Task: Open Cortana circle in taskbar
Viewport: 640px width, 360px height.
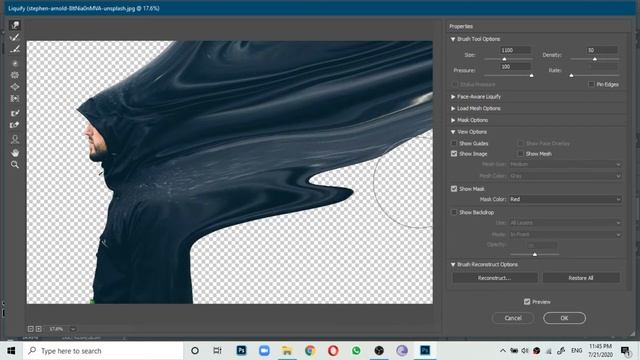Action: point(195,351)
